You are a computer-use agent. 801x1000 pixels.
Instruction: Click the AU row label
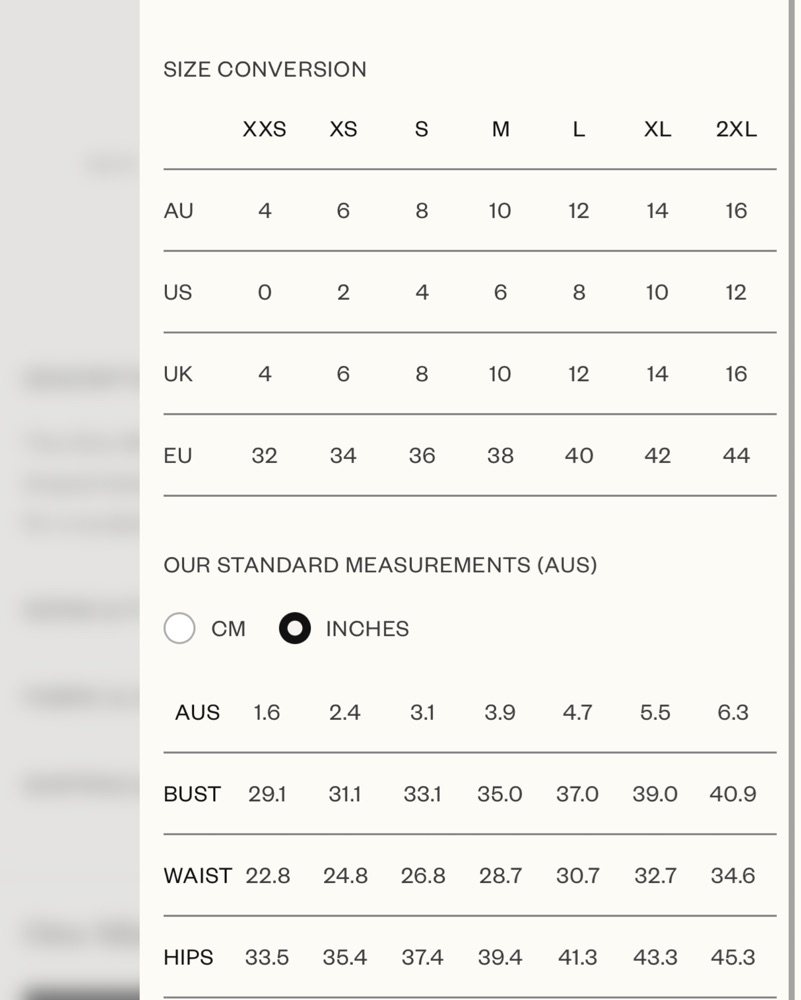(x=178, y=211)
